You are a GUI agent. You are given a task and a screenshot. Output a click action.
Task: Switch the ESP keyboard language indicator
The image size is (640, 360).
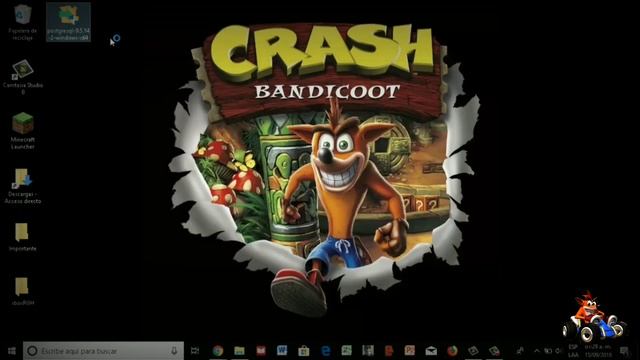(573, 351)
